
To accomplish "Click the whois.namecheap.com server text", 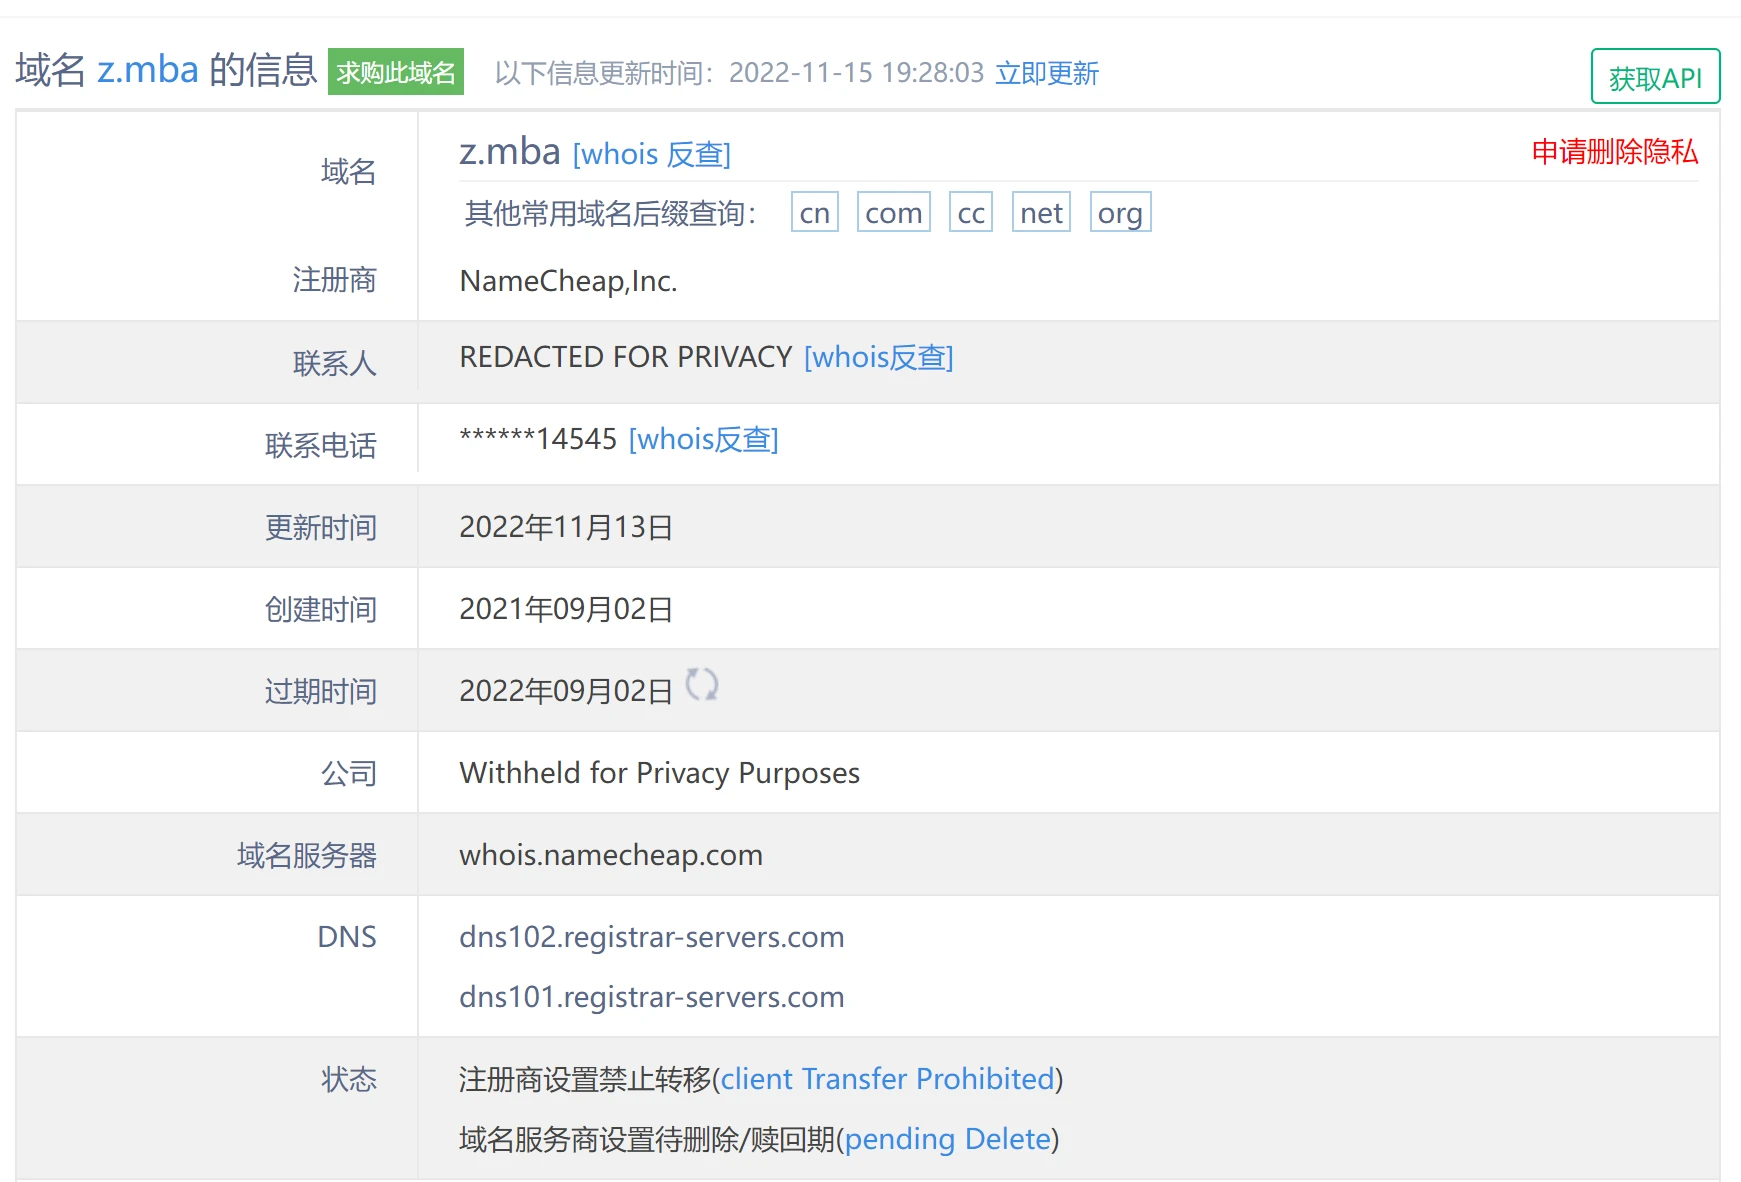I will (x=610, y=855).
